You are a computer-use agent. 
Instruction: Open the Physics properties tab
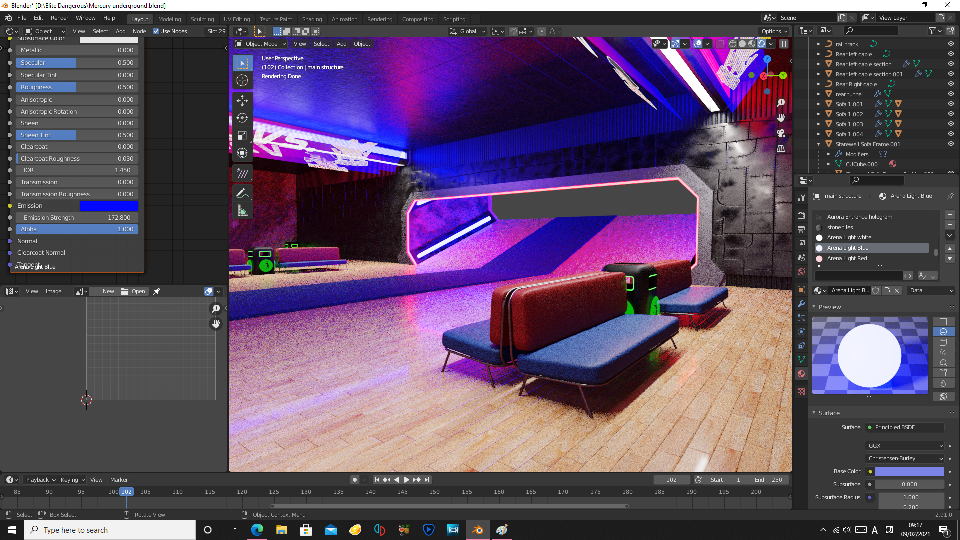[801, 332]
